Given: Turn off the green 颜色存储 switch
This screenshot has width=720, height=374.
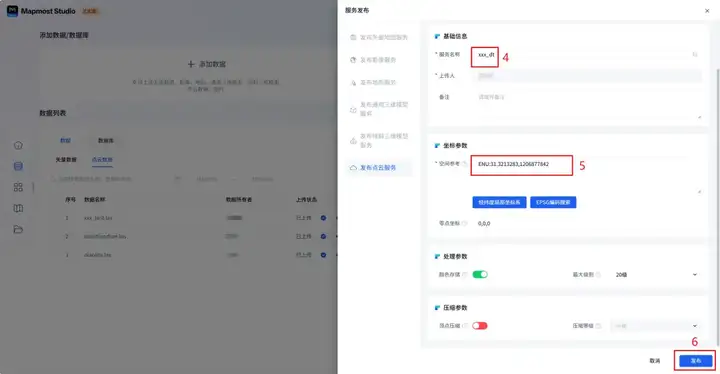Looking at the screenshot, I should pyautogui.click(x=480, y=274).
